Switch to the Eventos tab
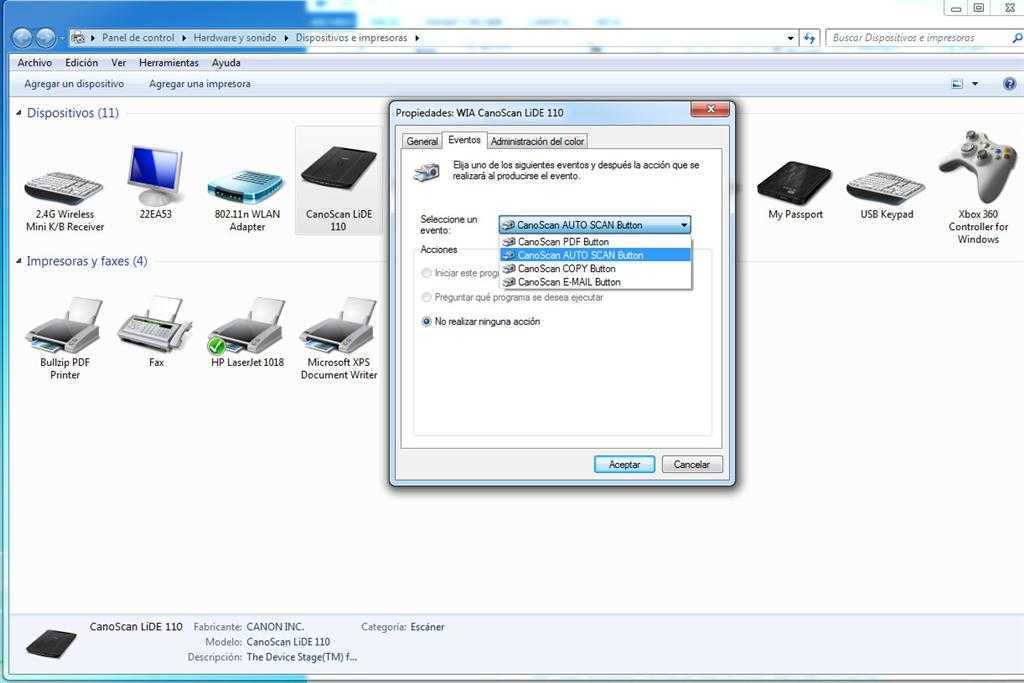The height and width of the screenshot is (683, 1024). 464,140
